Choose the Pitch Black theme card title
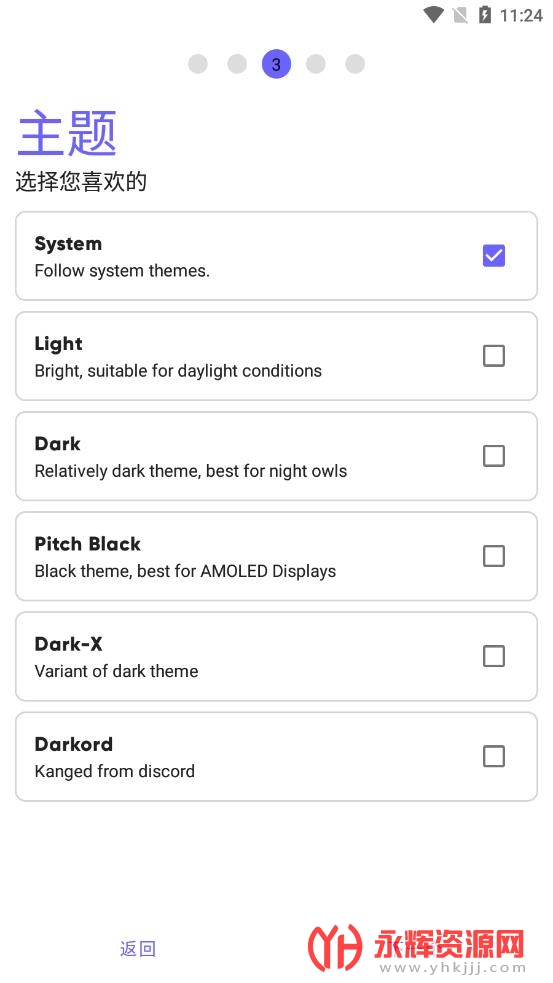553x983 pixels. pyautogui.click(x=88, y=544)
